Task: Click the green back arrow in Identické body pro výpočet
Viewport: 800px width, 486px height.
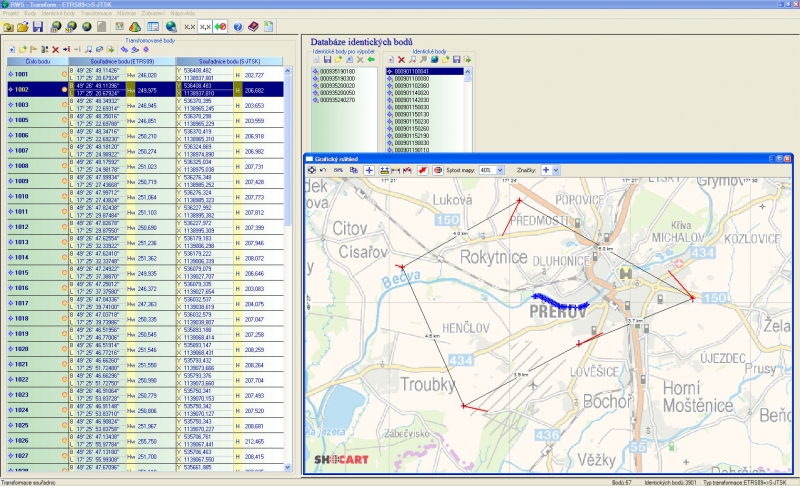Action: [371, 60]
